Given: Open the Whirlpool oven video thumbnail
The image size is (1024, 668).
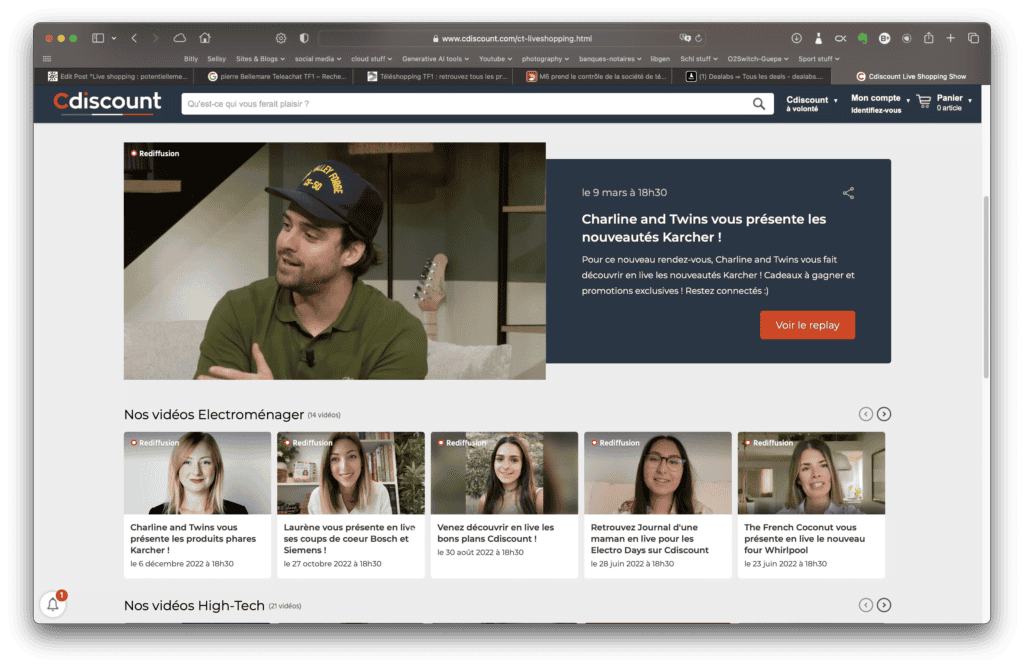Looking at the screenshot, I should tap(811, 473).
